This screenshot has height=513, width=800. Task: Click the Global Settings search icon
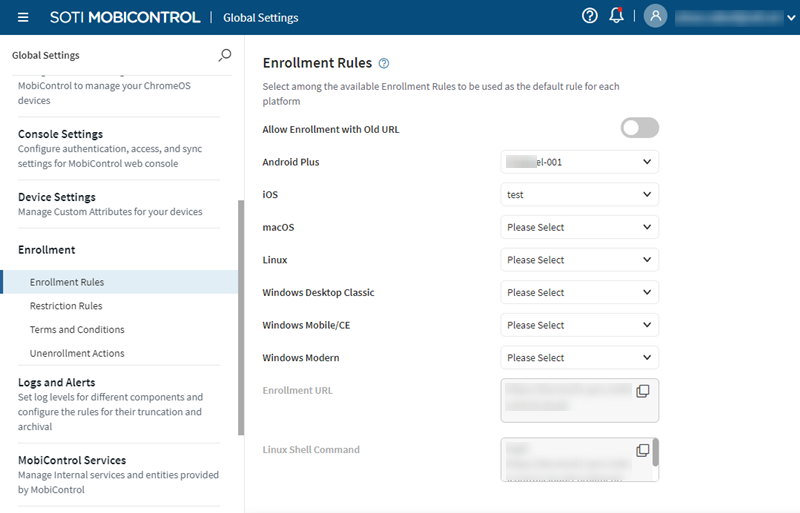224,55
